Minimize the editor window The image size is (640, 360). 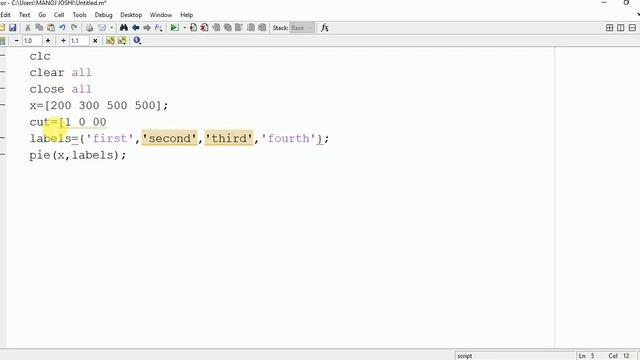[604, 3]
